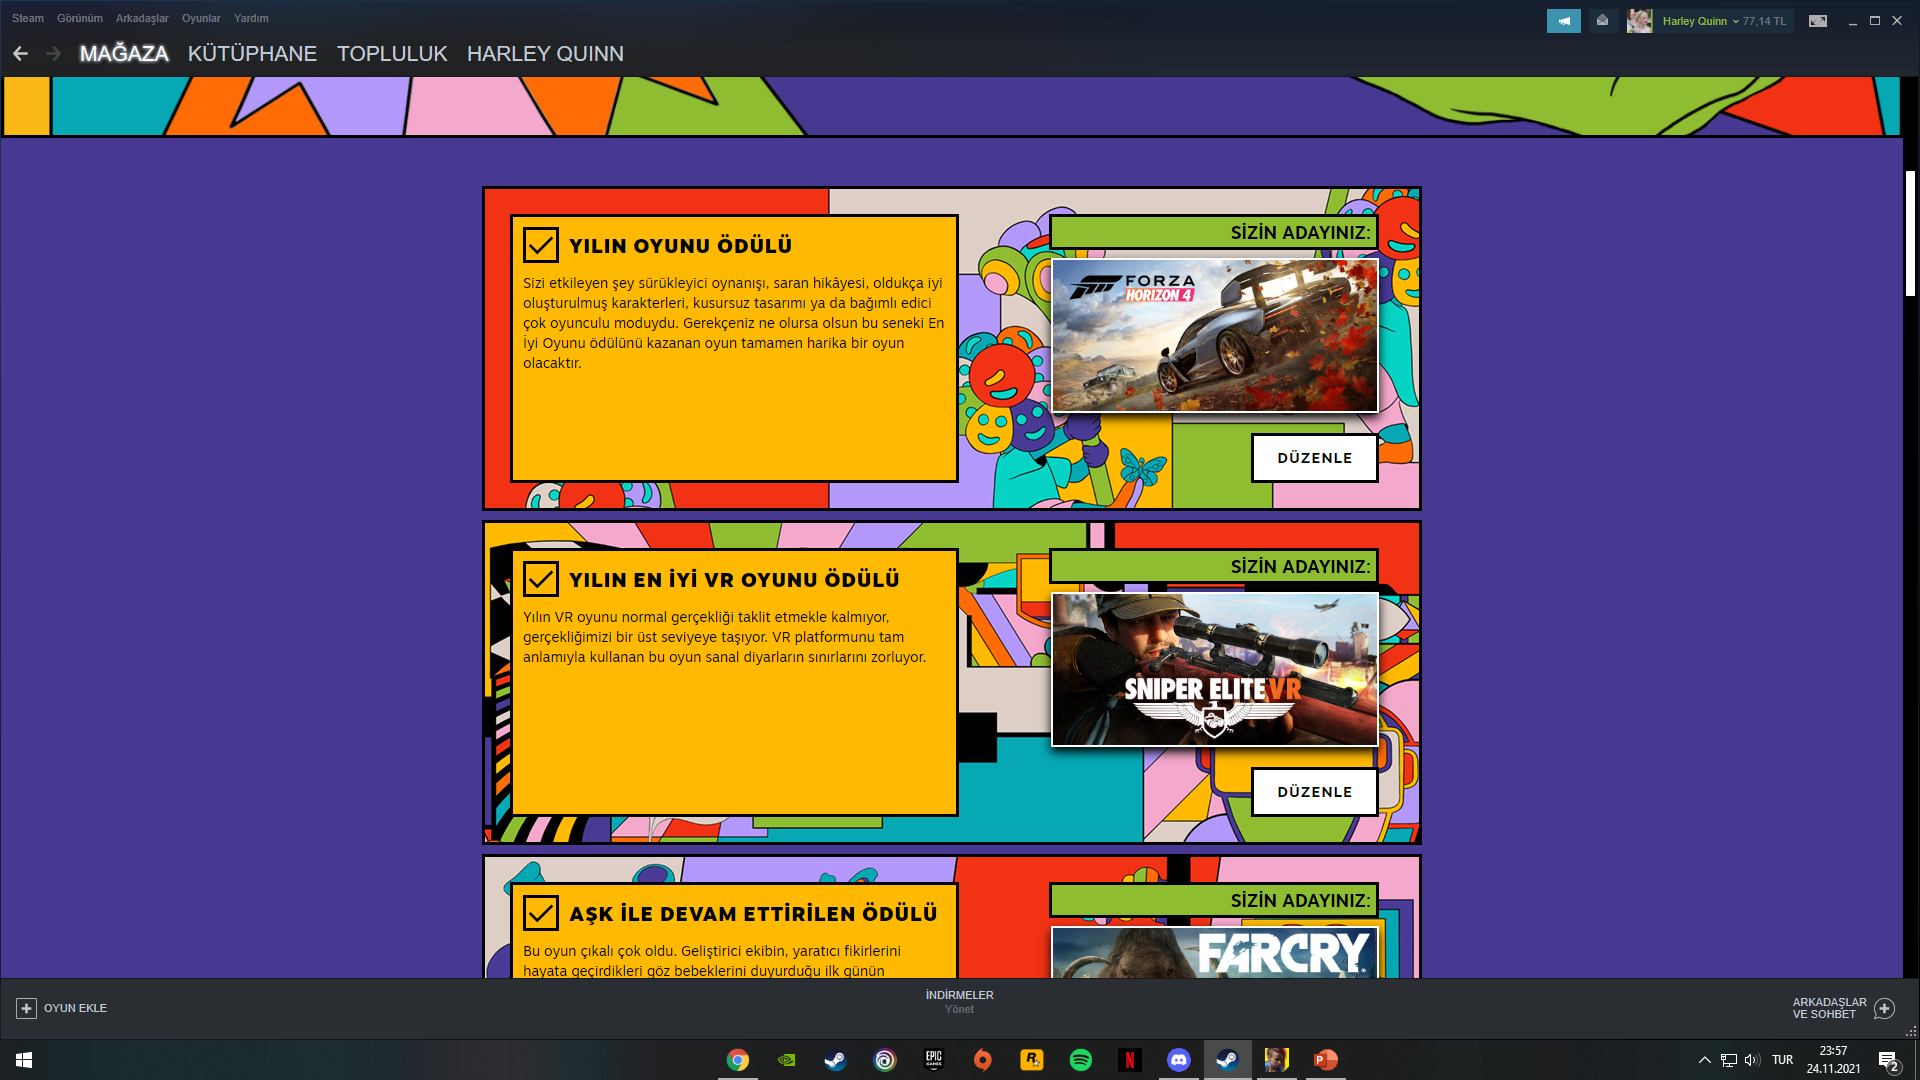
Task: Open Ubisoft Connect from the taskbar
Action: [x=885, y=1060]
